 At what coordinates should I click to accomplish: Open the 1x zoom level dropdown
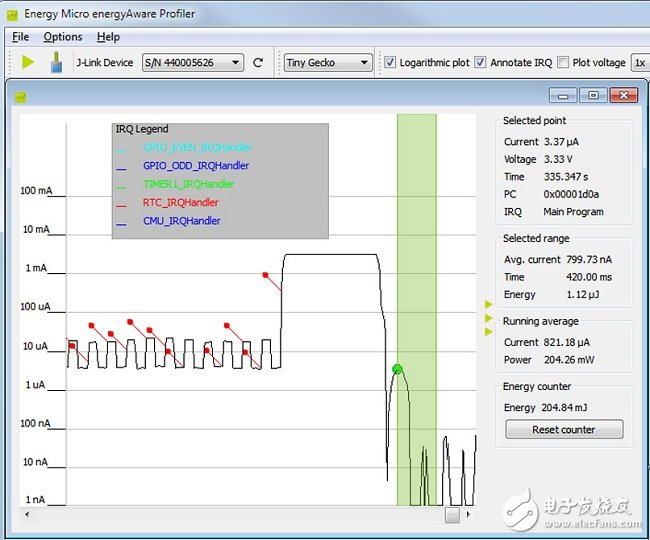pyautogui.click(x=640, y=62)
